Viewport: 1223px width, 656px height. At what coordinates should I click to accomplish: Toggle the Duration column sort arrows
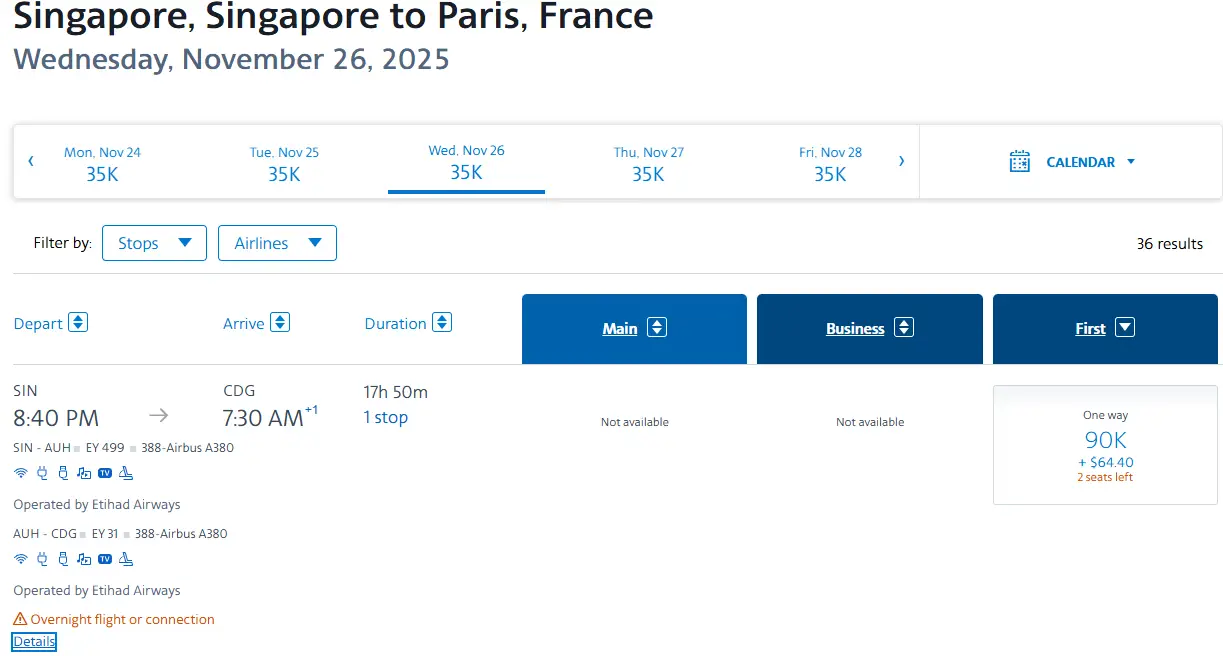pyautogui.click(x=442, y=323)
